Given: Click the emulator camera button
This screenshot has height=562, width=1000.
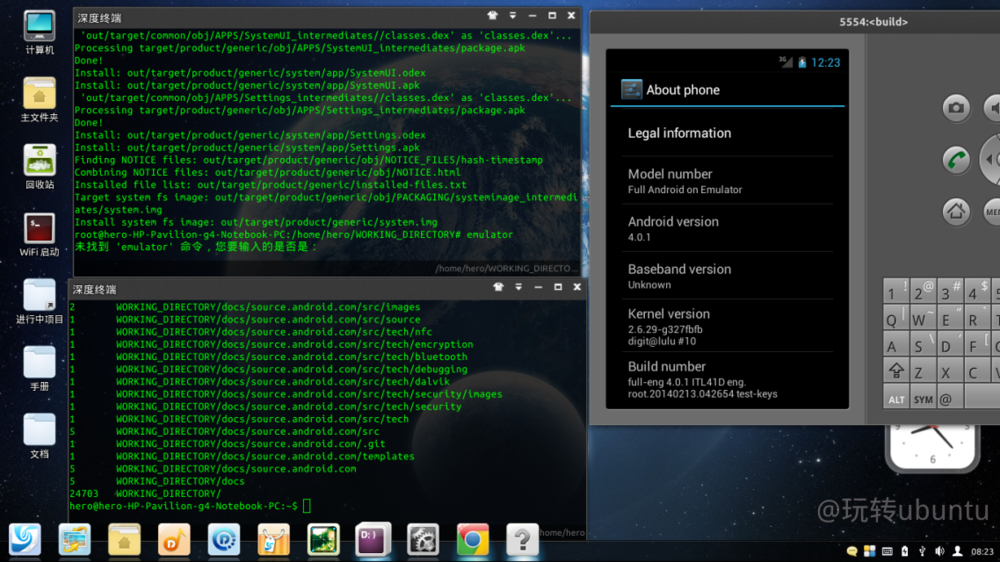Looking at the screenshot, I should (x=956, y=108).
